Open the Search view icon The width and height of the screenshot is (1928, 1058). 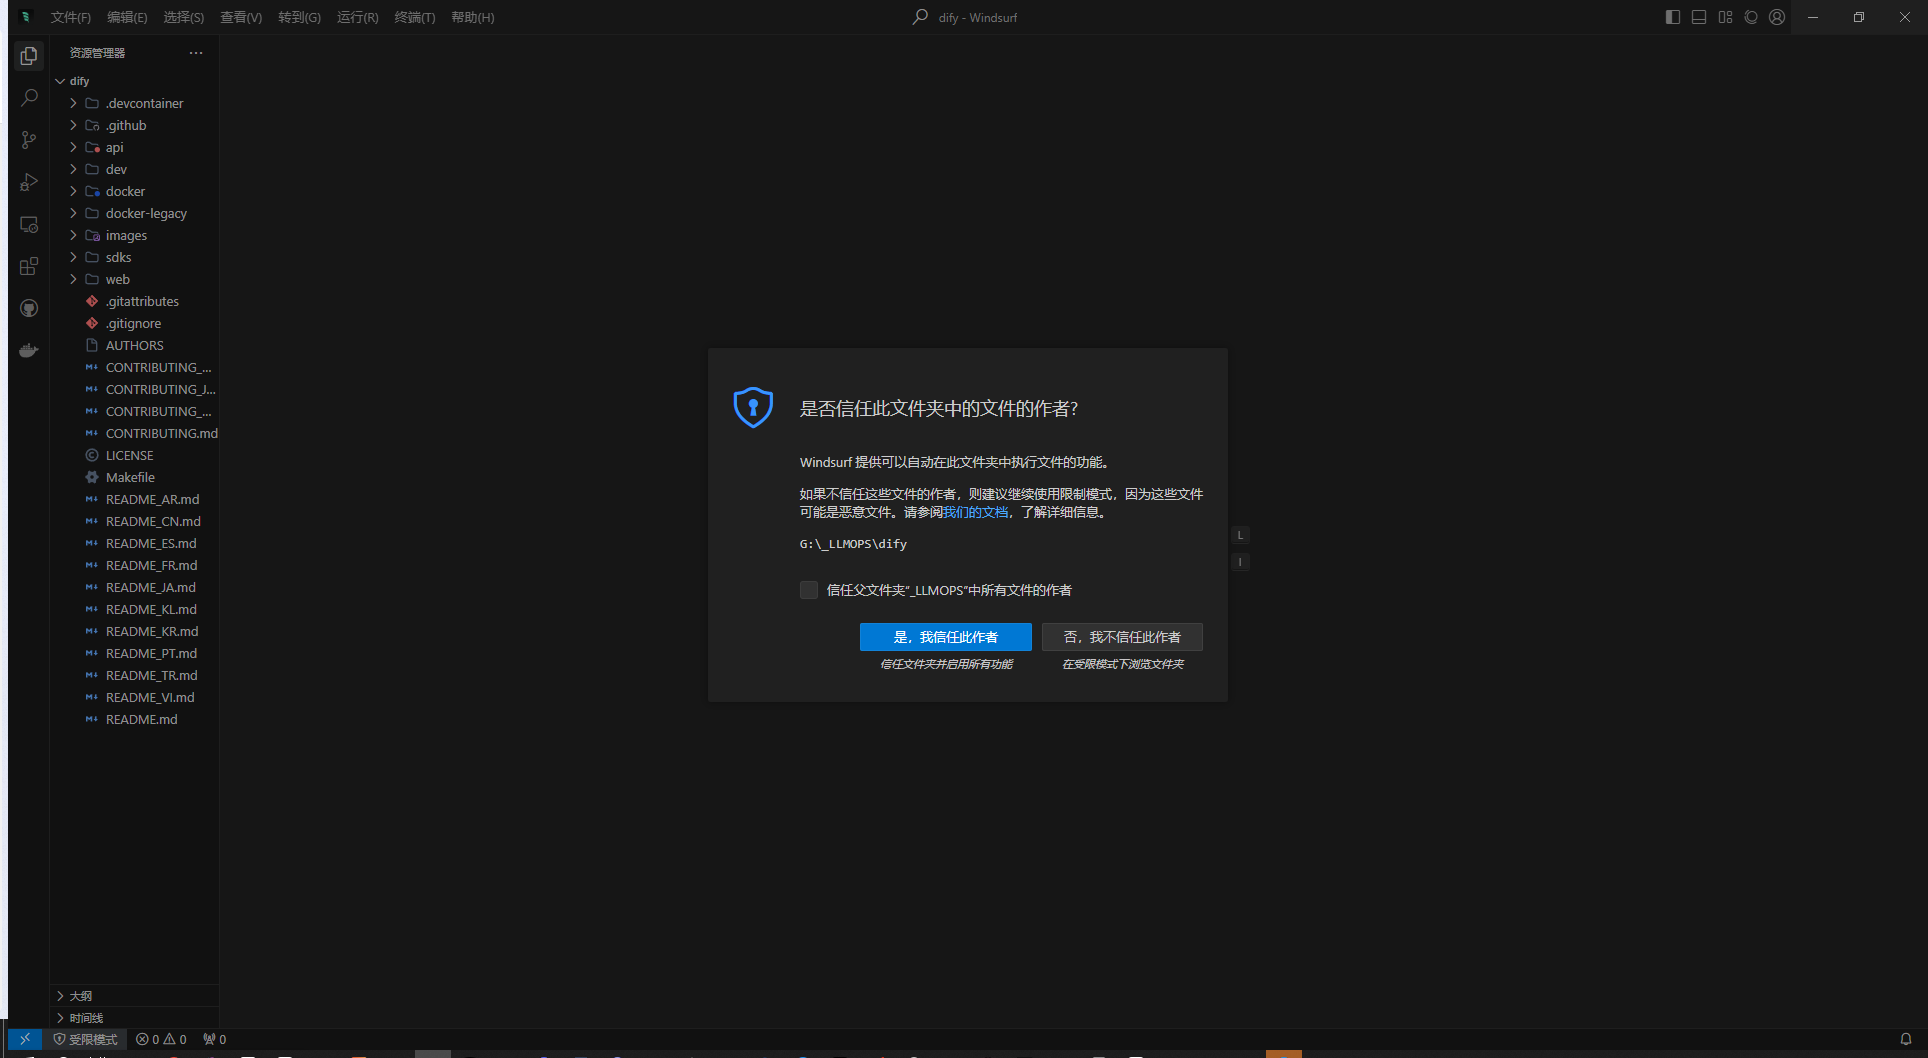tap(29, 98)
